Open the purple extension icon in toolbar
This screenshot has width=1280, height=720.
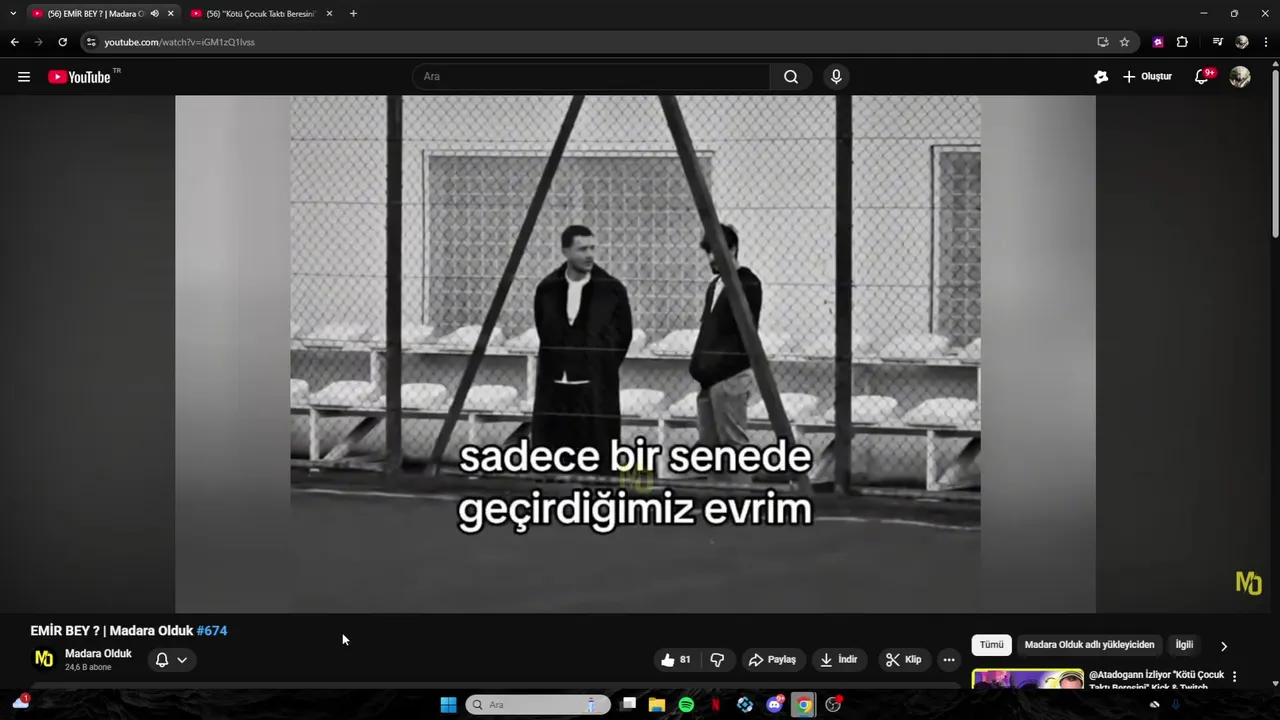(1158, 42)
